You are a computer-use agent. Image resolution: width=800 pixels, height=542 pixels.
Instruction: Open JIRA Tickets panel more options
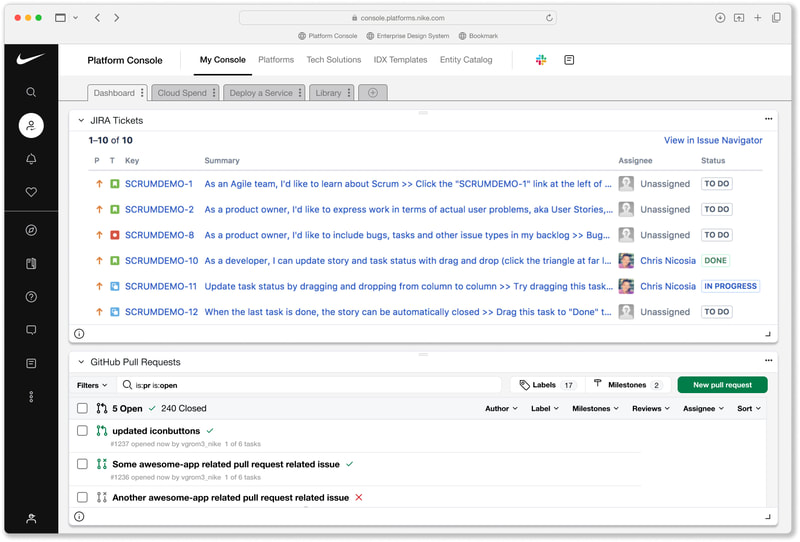768,119
